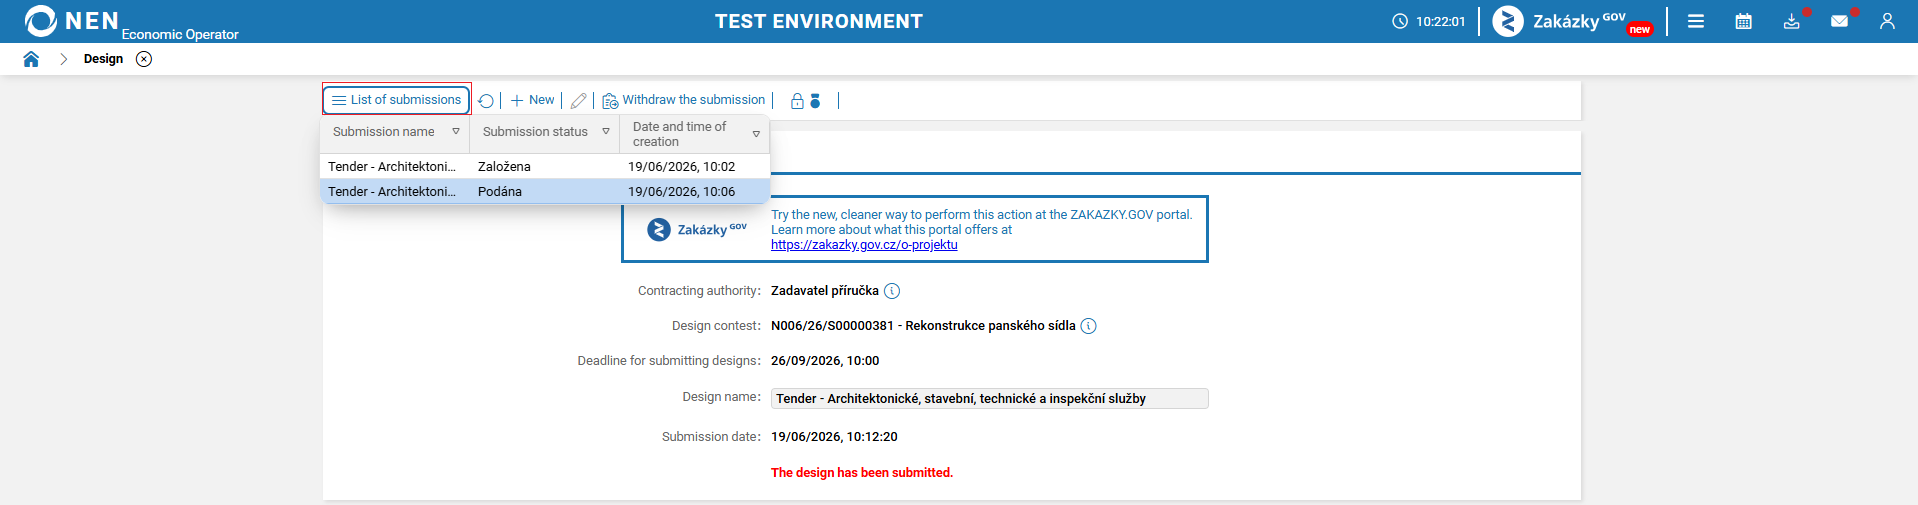Open the messages envelope icon
This screenshot has height=505, width=1918.
(1840, 21)
